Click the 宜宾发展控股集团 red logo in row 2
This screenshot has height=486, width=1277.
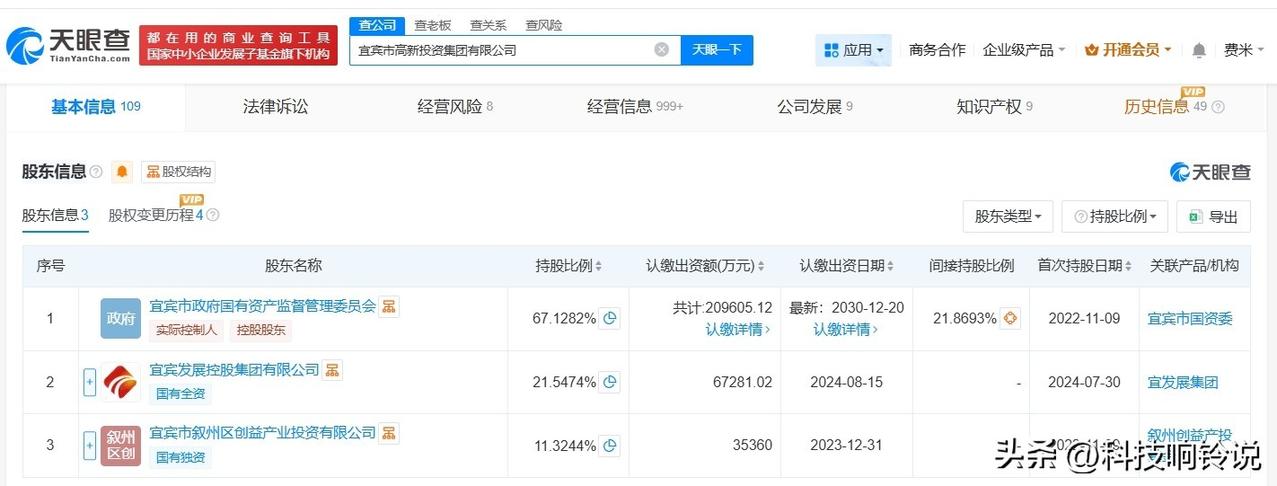tap(120, 382)
